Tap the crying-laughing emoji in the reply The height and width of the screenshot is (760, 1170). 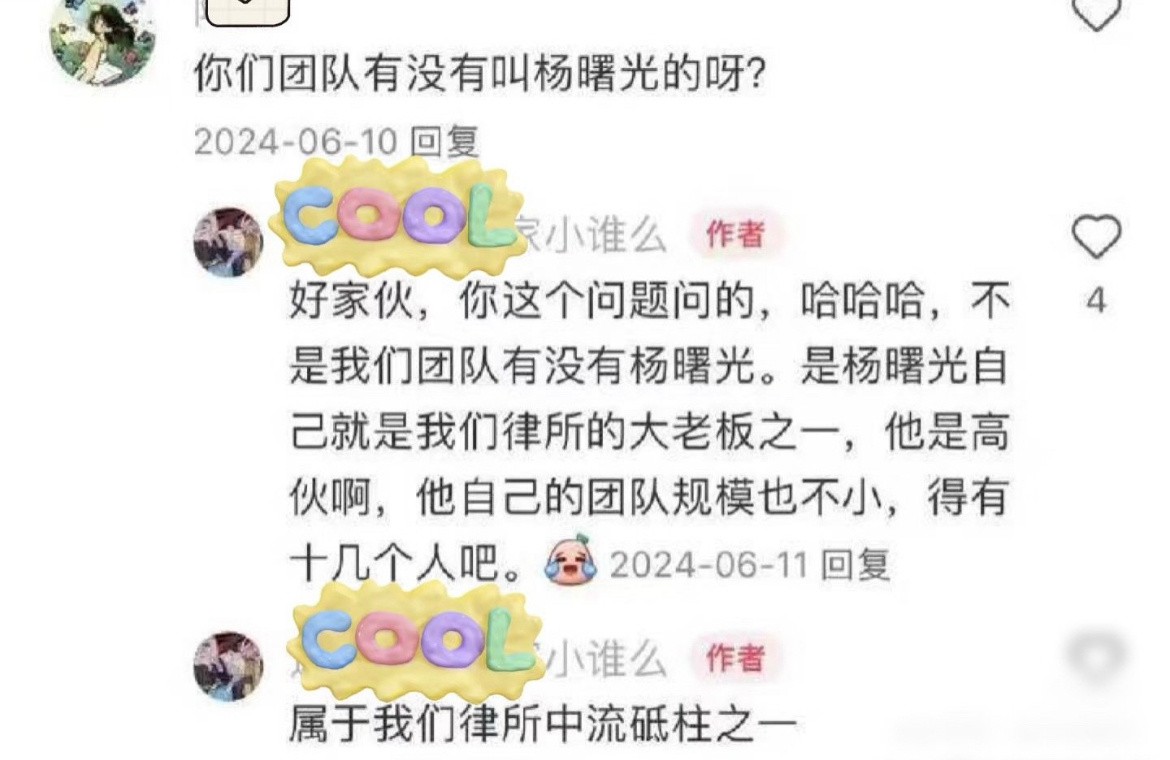[x=570, y=561]
